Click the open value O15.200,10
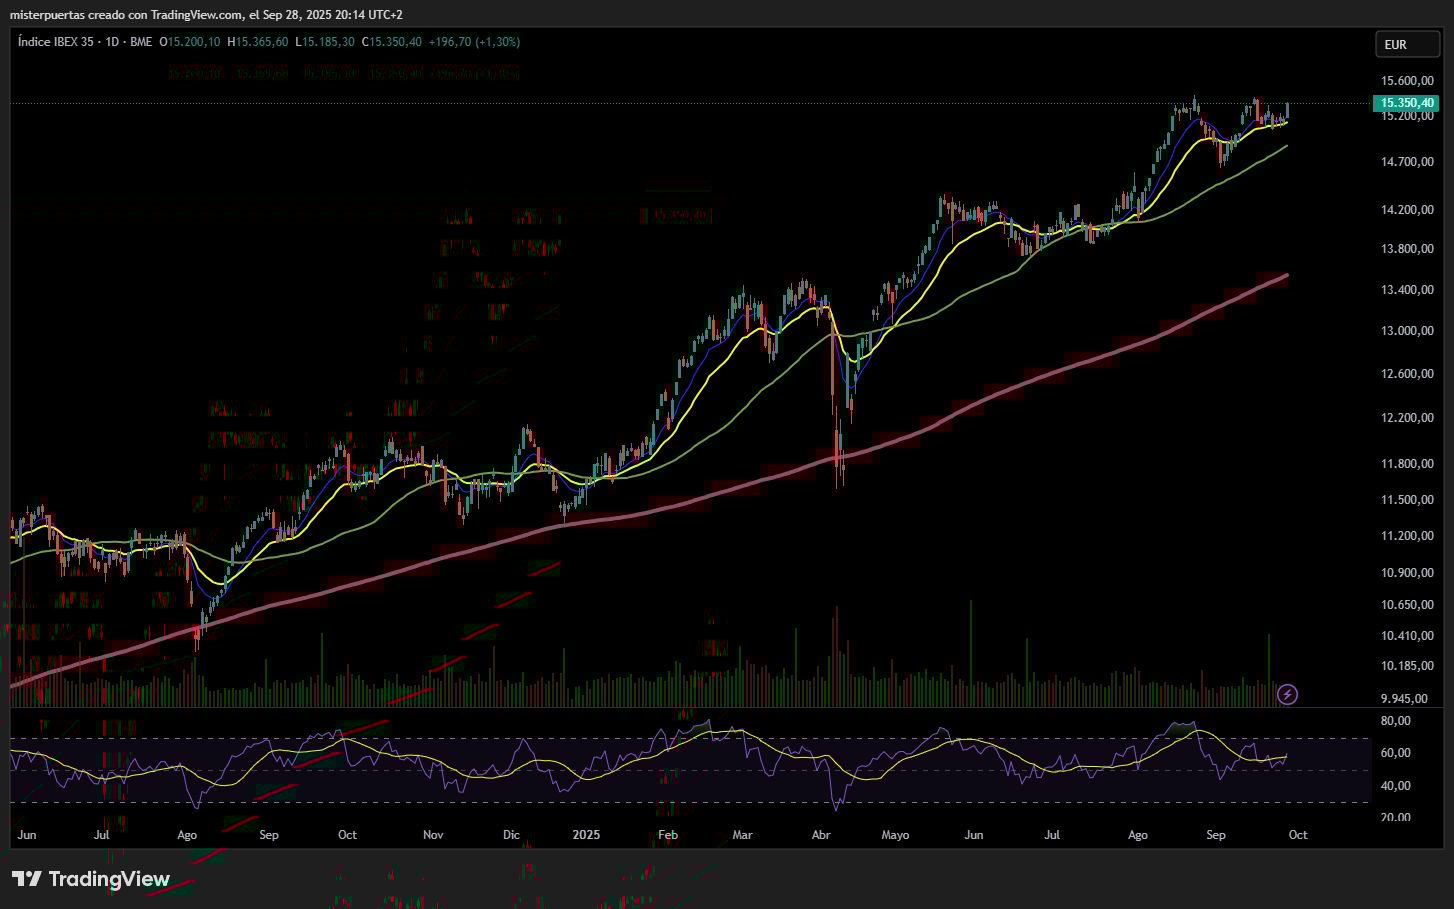This screenshot has width=1454, height=909. (190, 42)
